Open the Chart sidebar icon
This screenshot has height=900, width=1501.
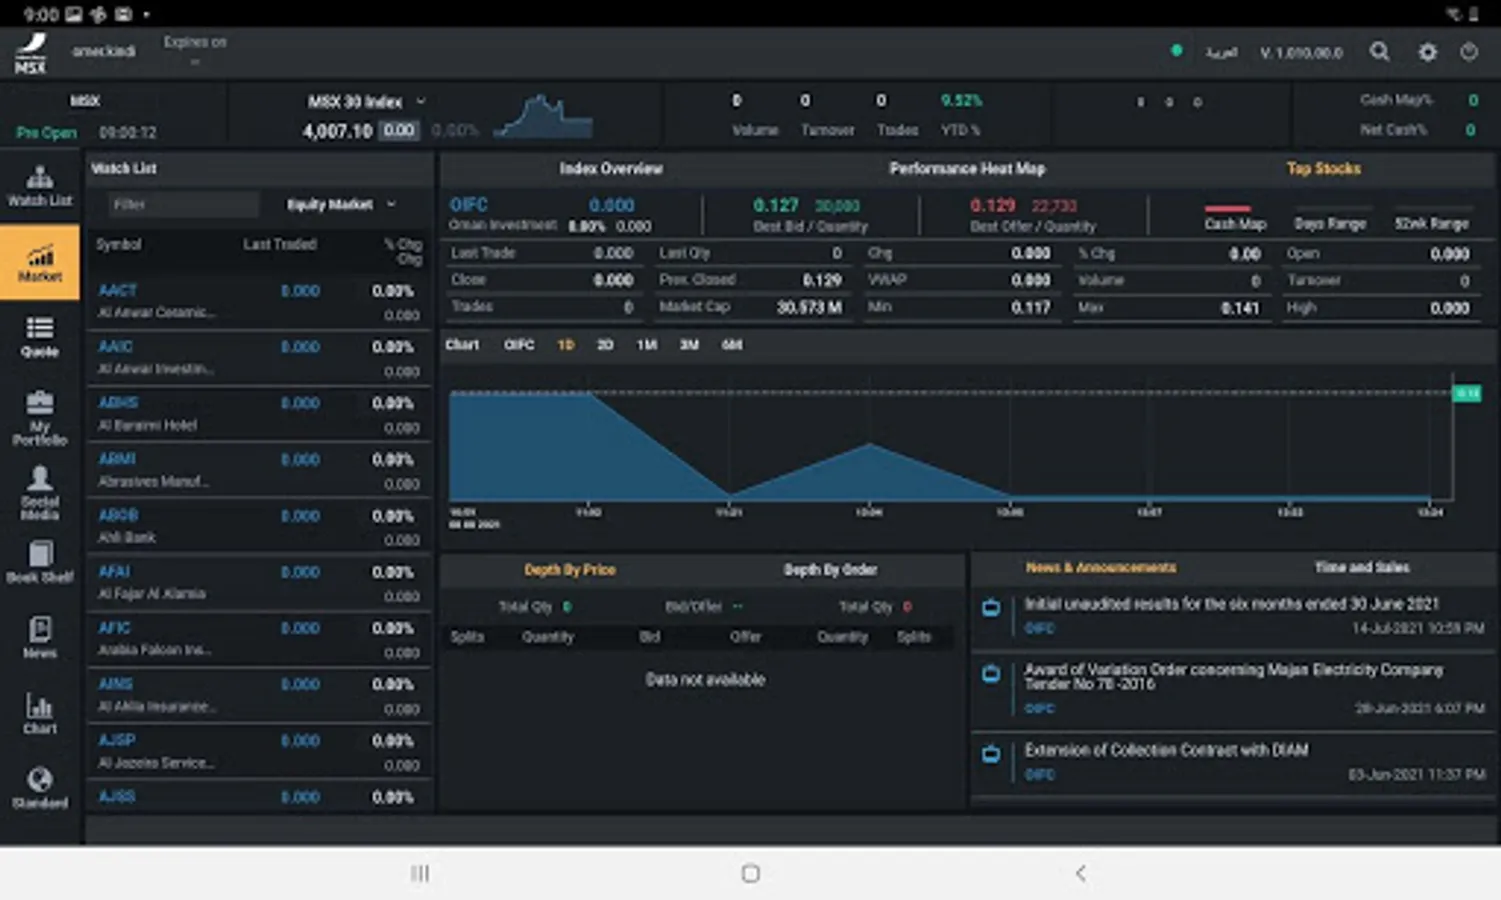pos(40,712)
